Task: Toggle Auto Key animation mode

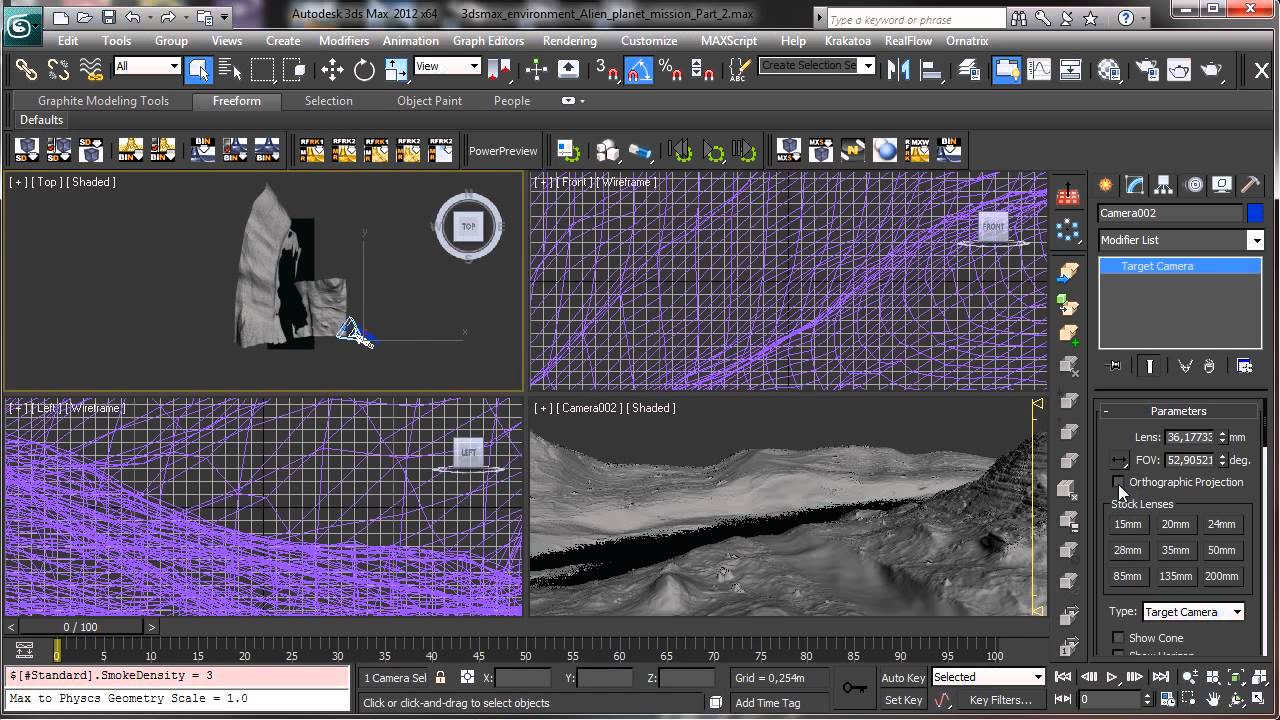Action: tap(903, 678)
